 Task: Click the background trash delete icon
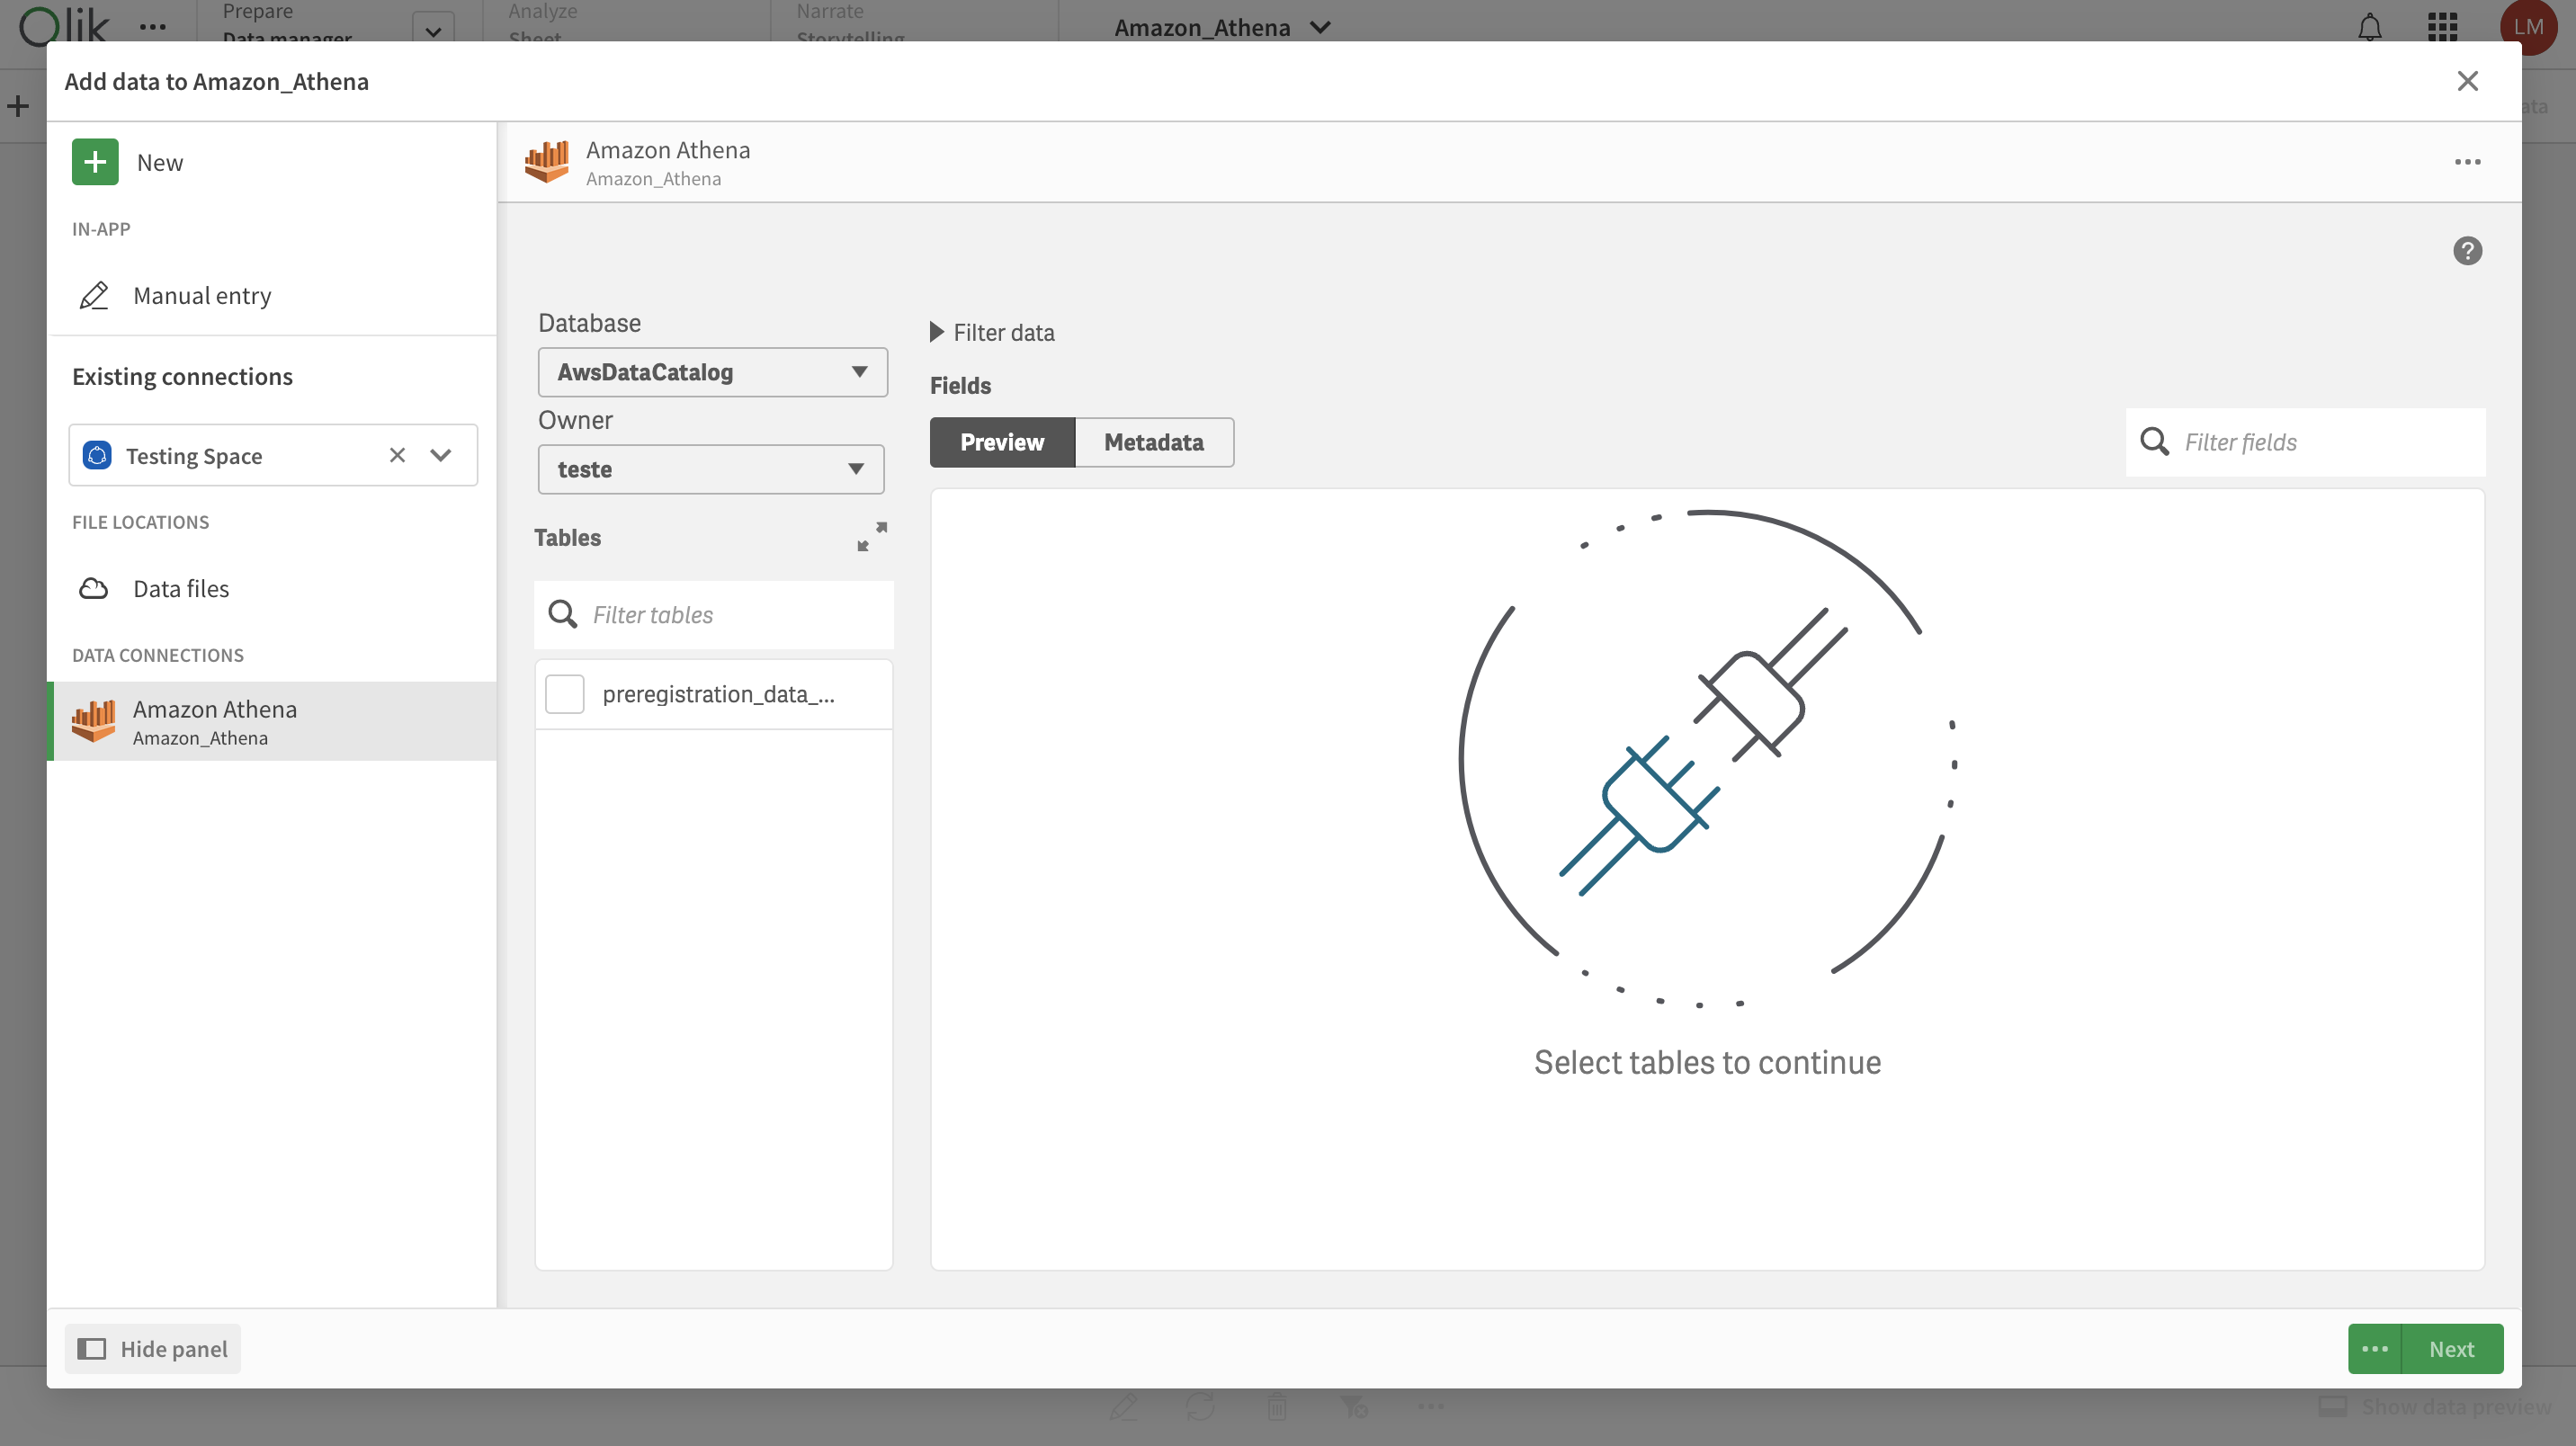(x=1277, y=1407)
